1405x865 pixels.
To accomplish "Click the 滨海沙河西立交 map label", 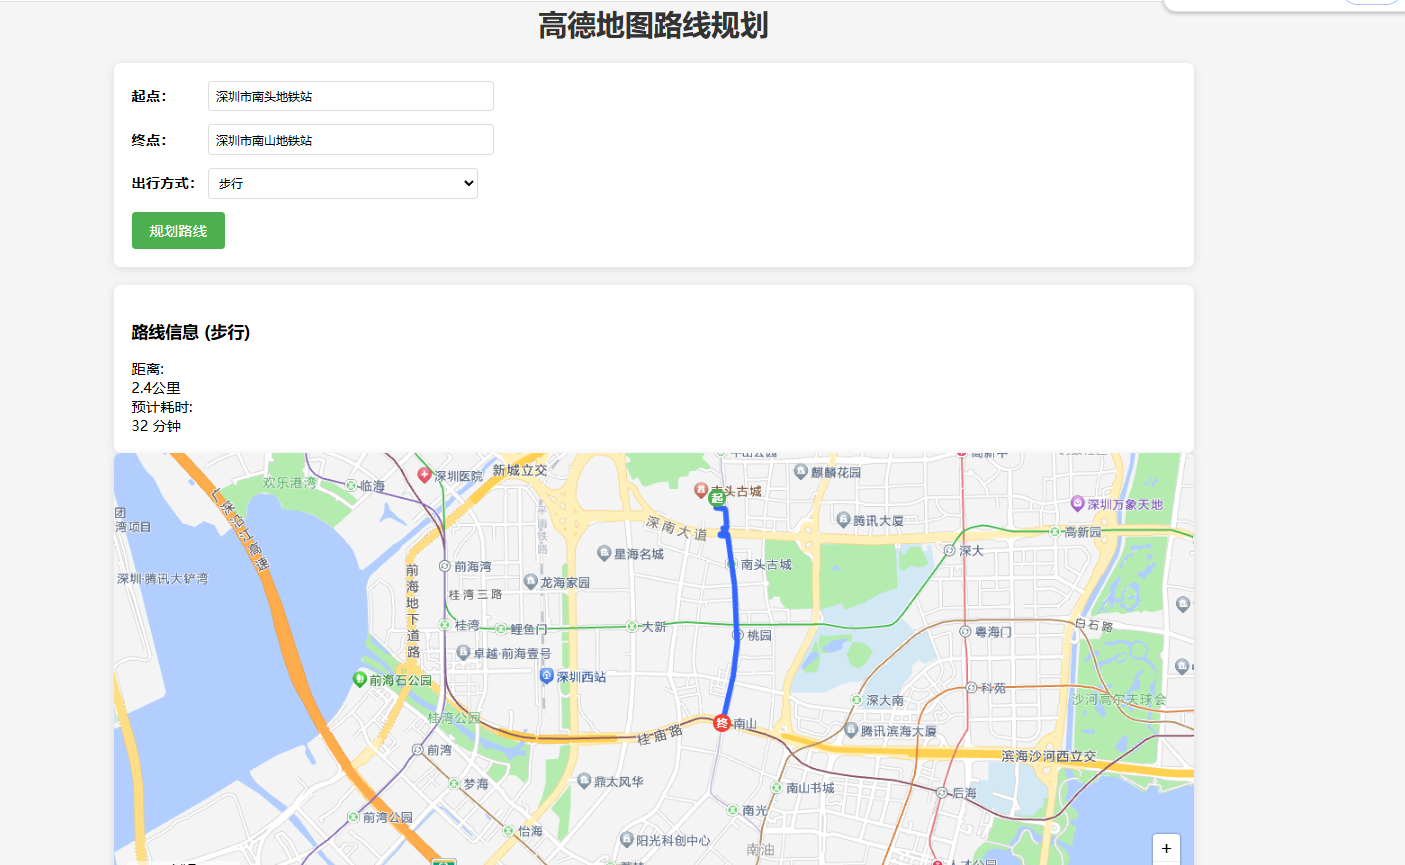I will (x=1049, y=756).
